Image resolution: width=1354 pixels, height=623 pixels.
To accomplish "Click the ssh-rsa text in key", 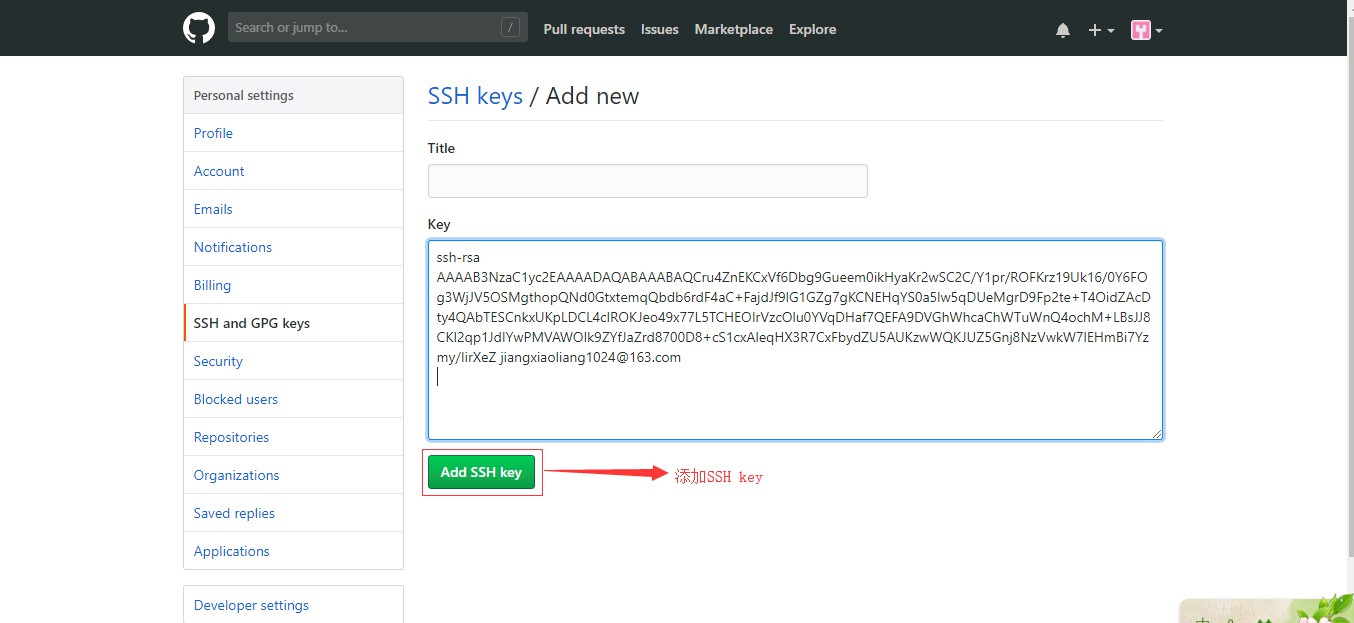I will (x=459, y=257).
